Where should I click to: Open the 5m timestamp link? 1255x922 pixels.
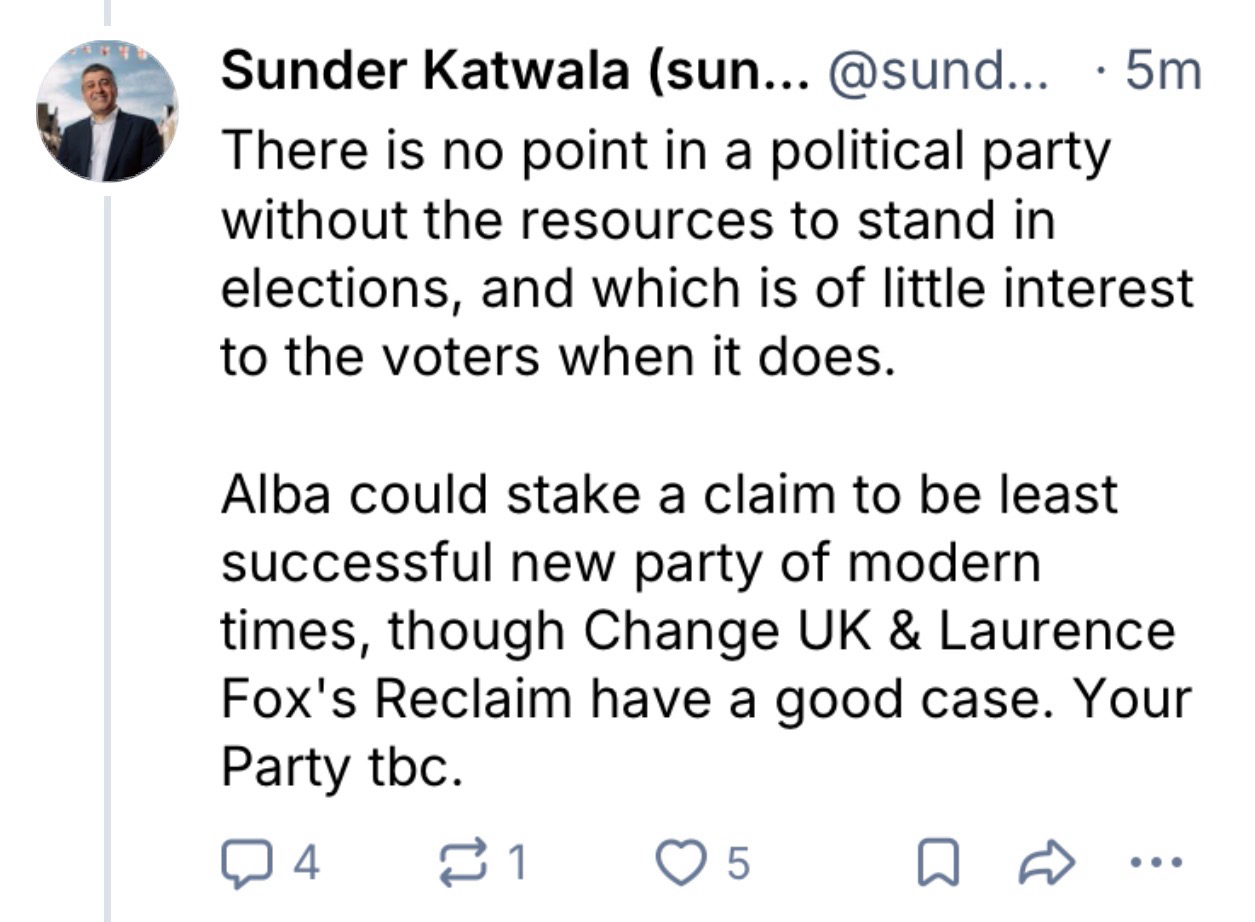(x=1162, y=72)
